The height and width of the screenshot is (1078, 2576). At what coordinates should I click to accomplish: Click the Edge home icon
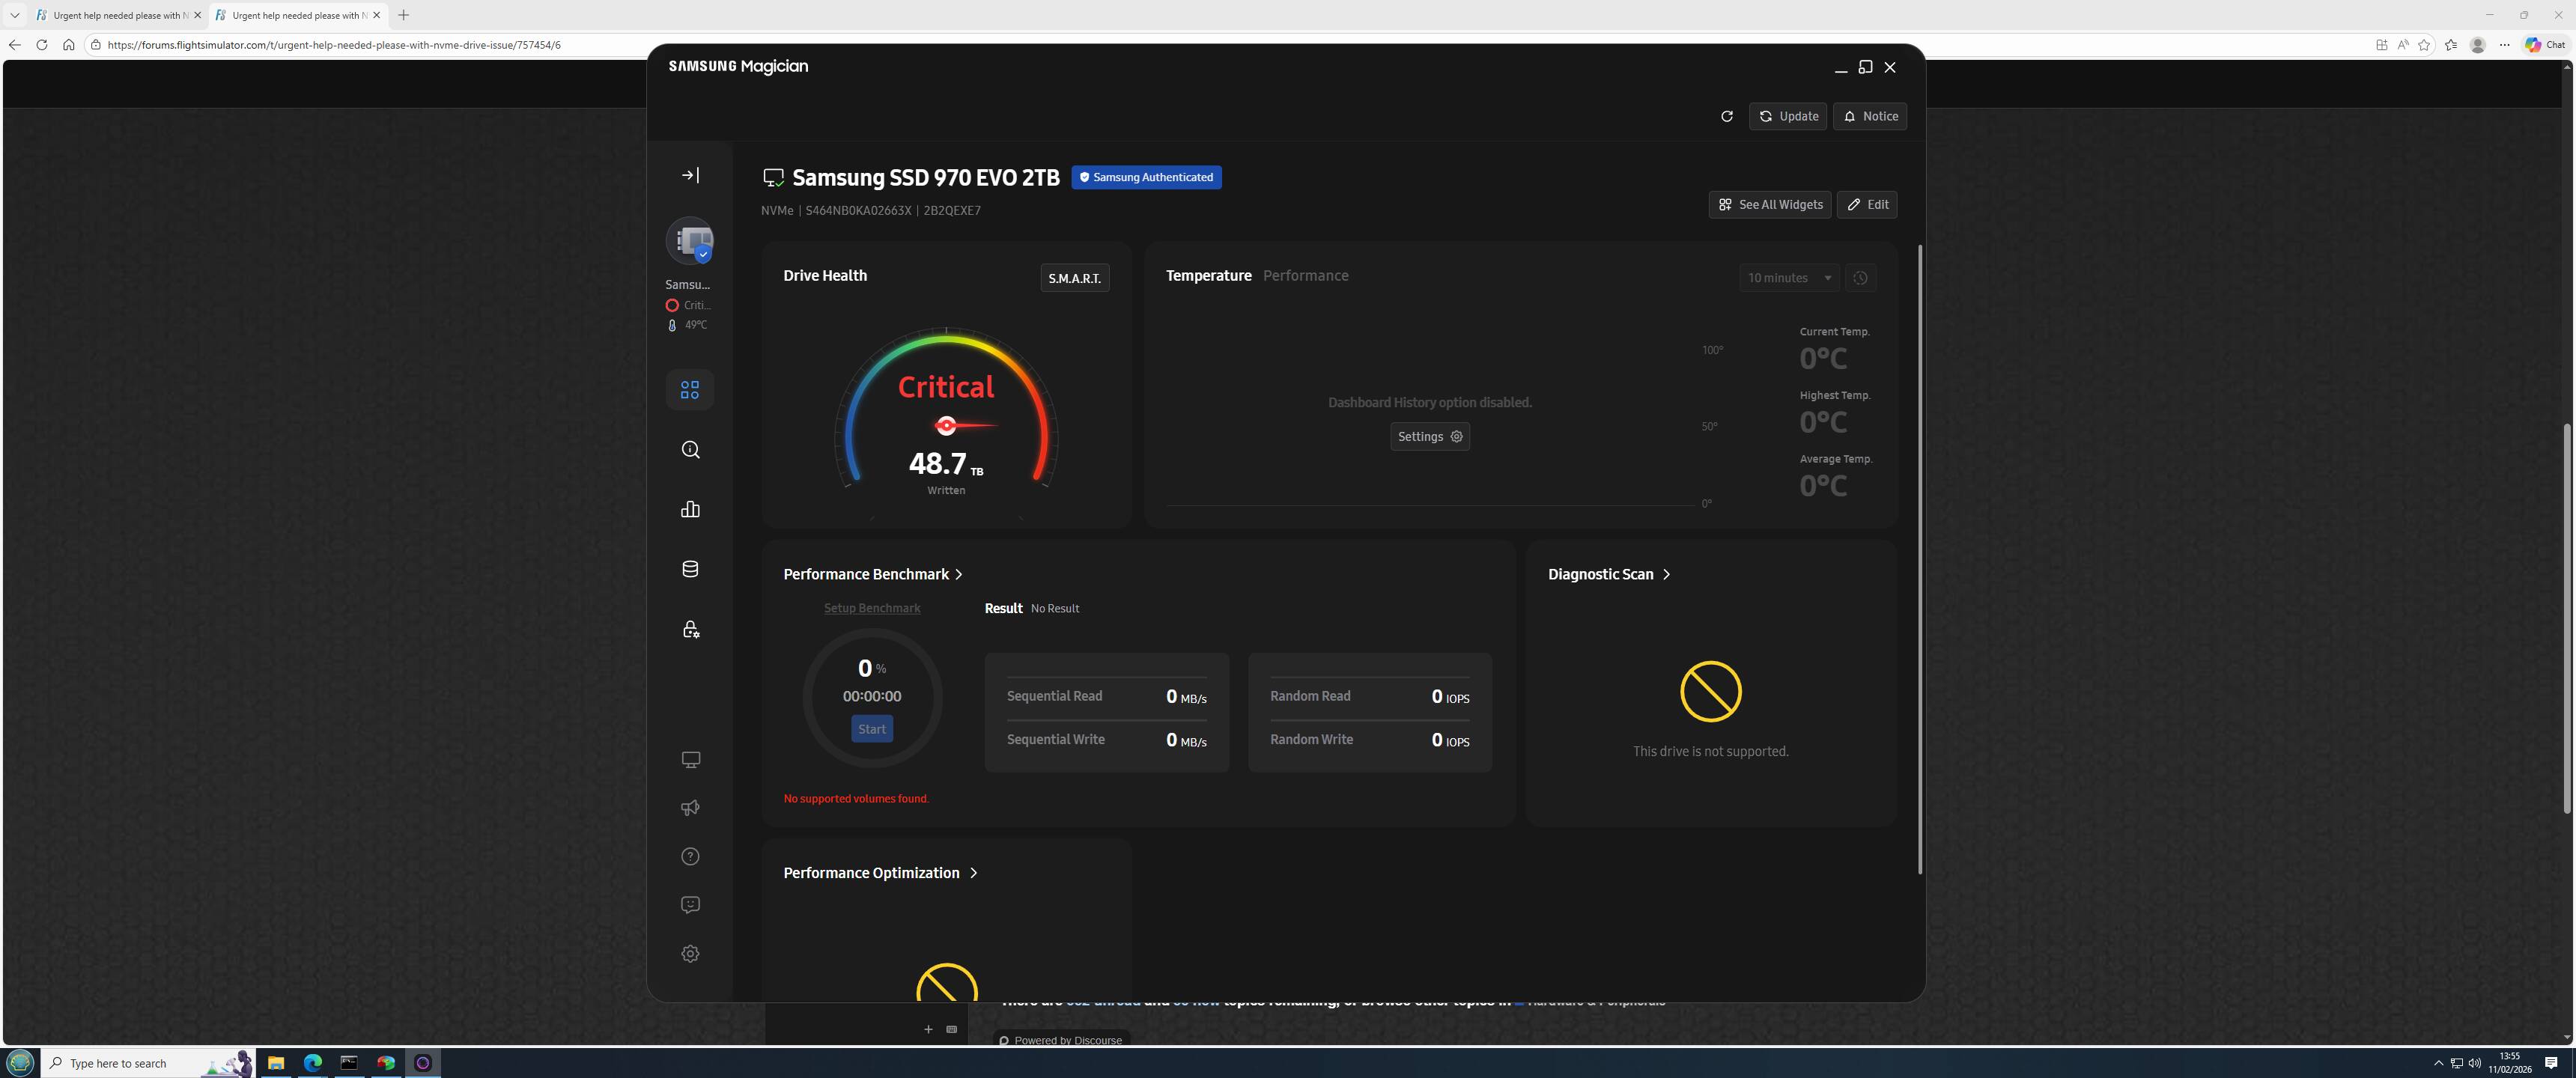(68, 45)
